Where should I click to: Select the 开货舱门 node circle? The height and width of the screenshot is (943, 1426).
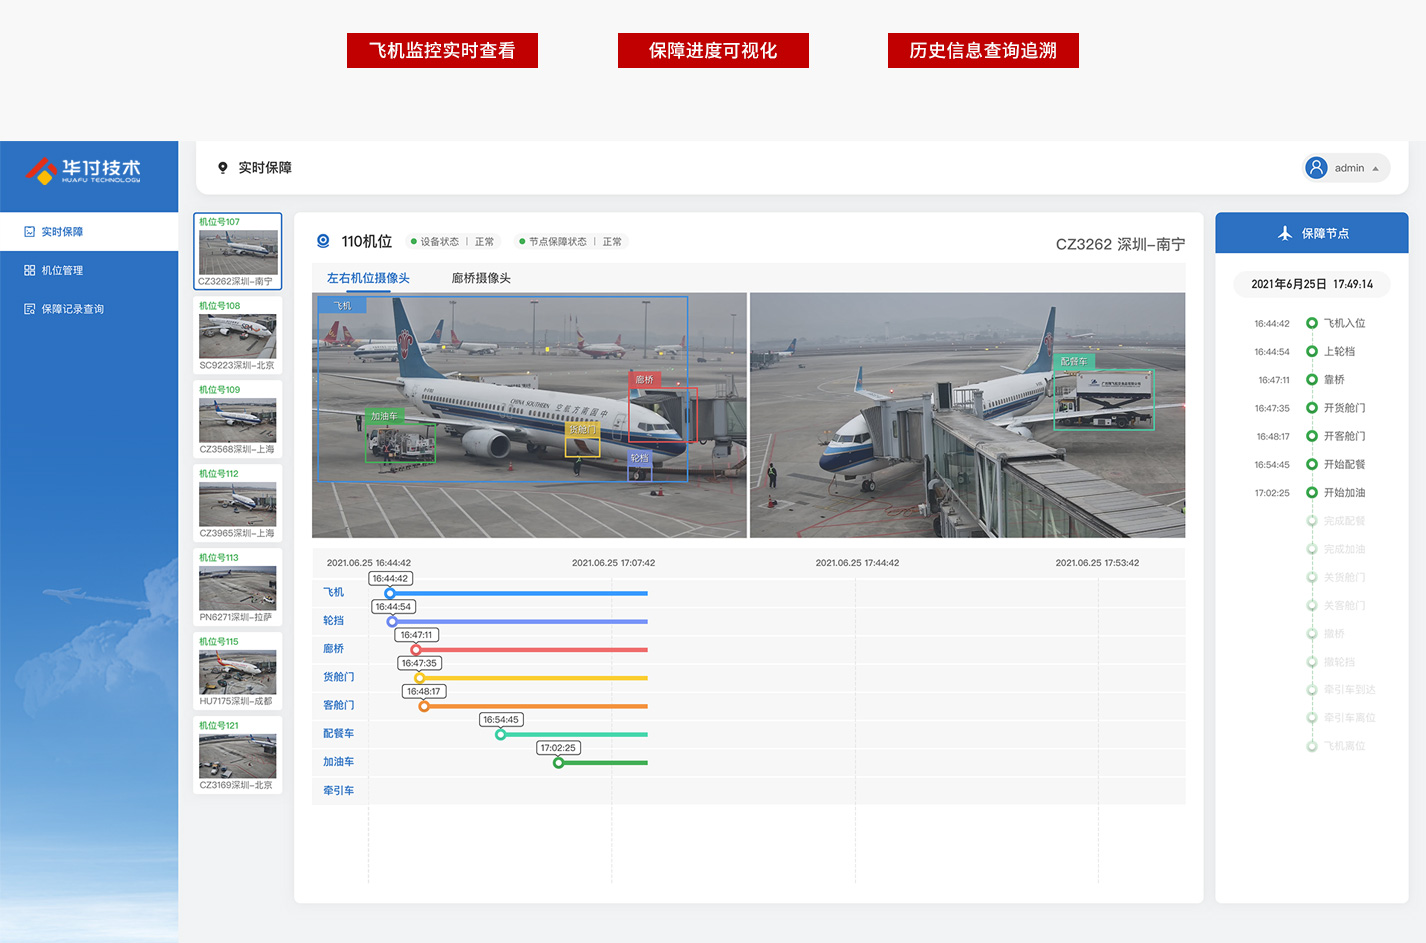(x=1312, y=408)
